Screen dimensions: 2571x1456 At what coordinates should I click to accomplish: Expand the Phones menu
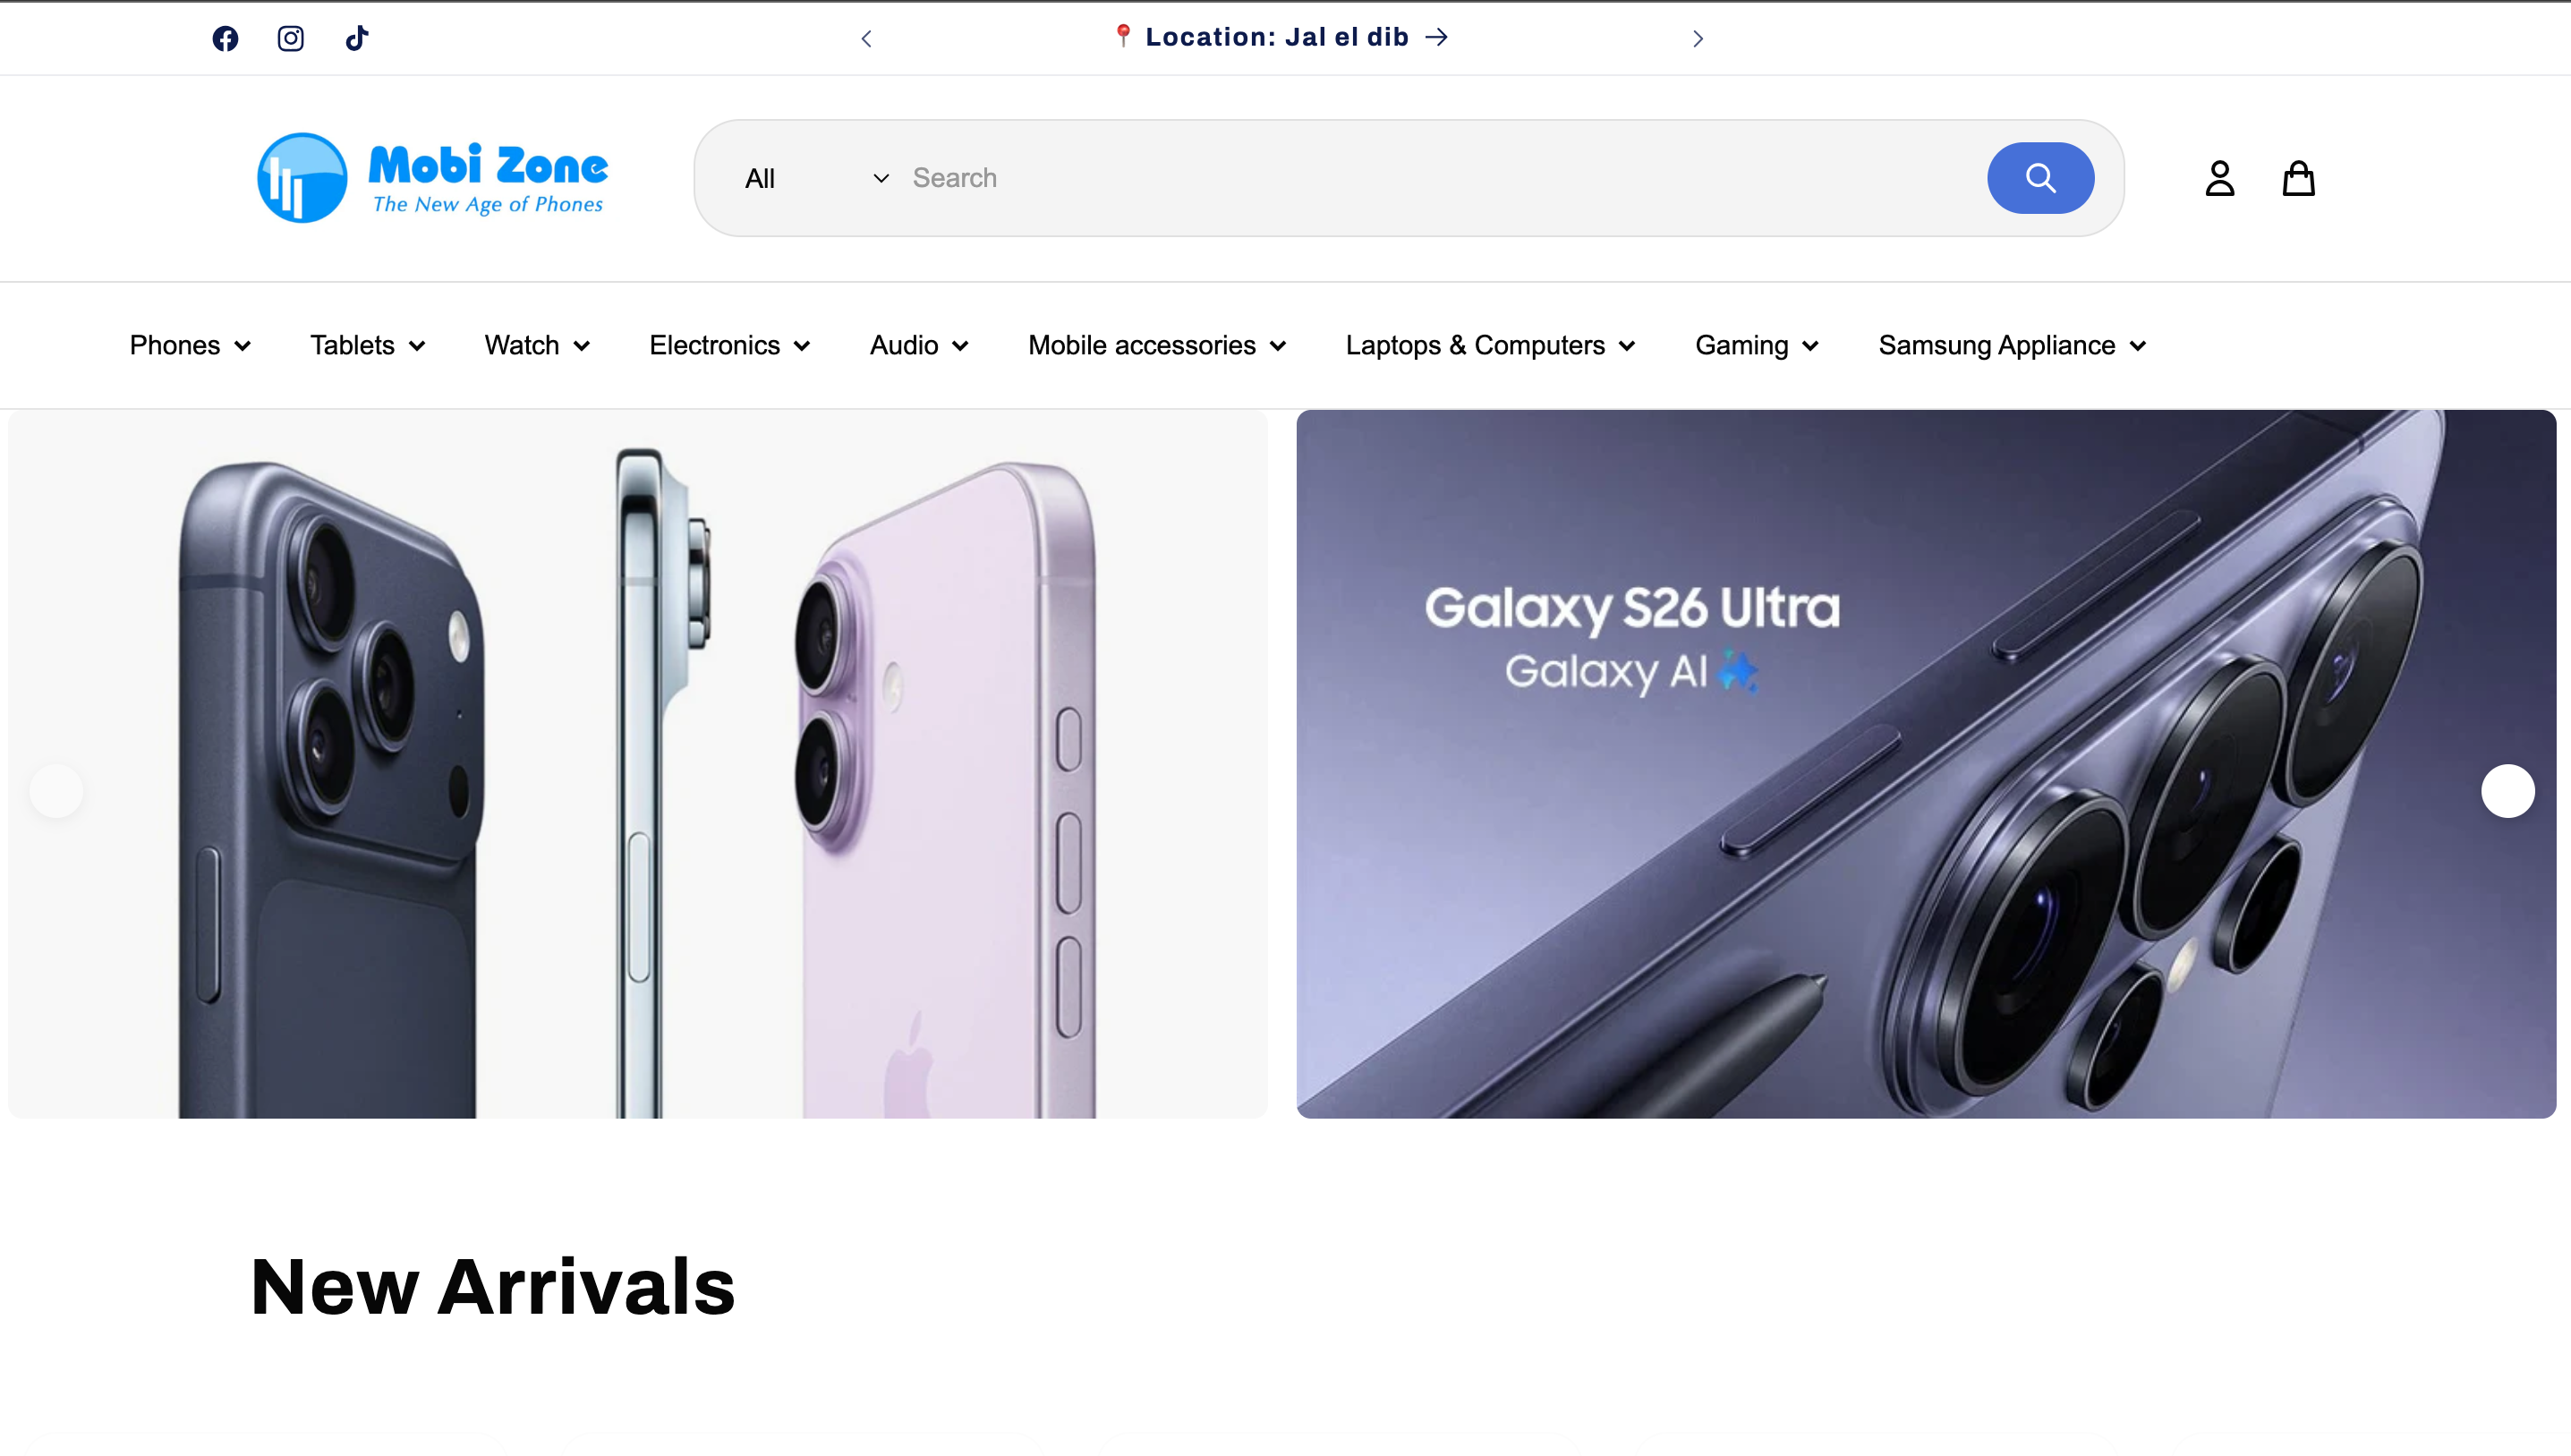point(190,345)
